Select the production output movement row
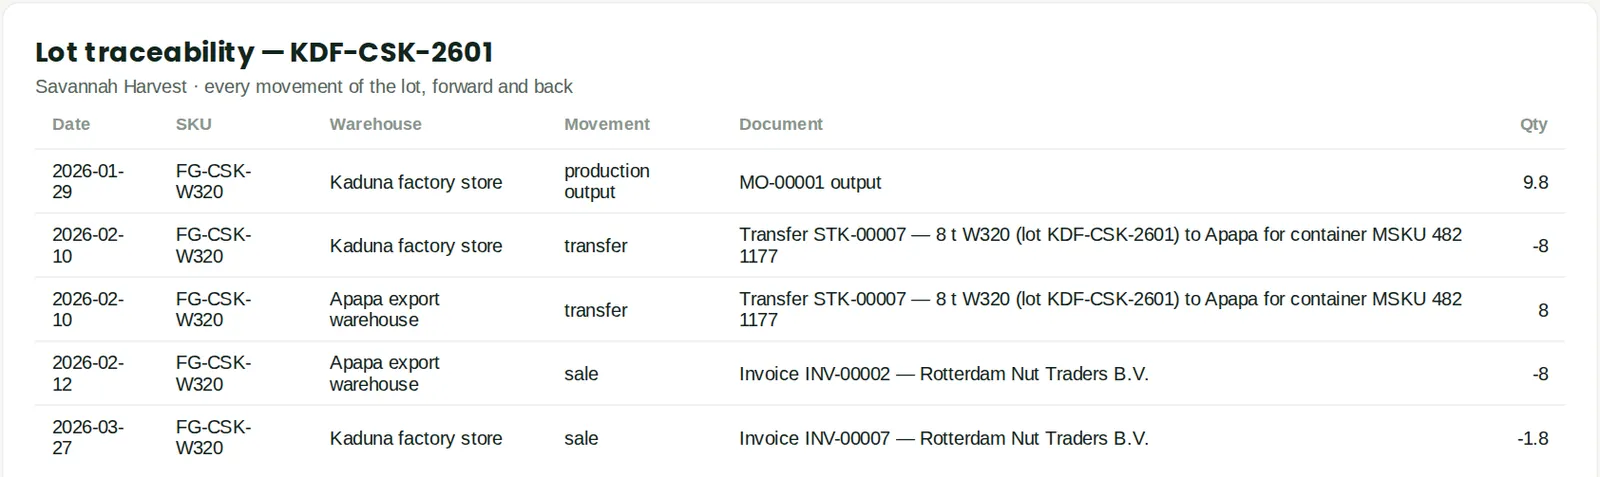The height and width of the screenshot is (477, 1600). (x=800, y=181)
